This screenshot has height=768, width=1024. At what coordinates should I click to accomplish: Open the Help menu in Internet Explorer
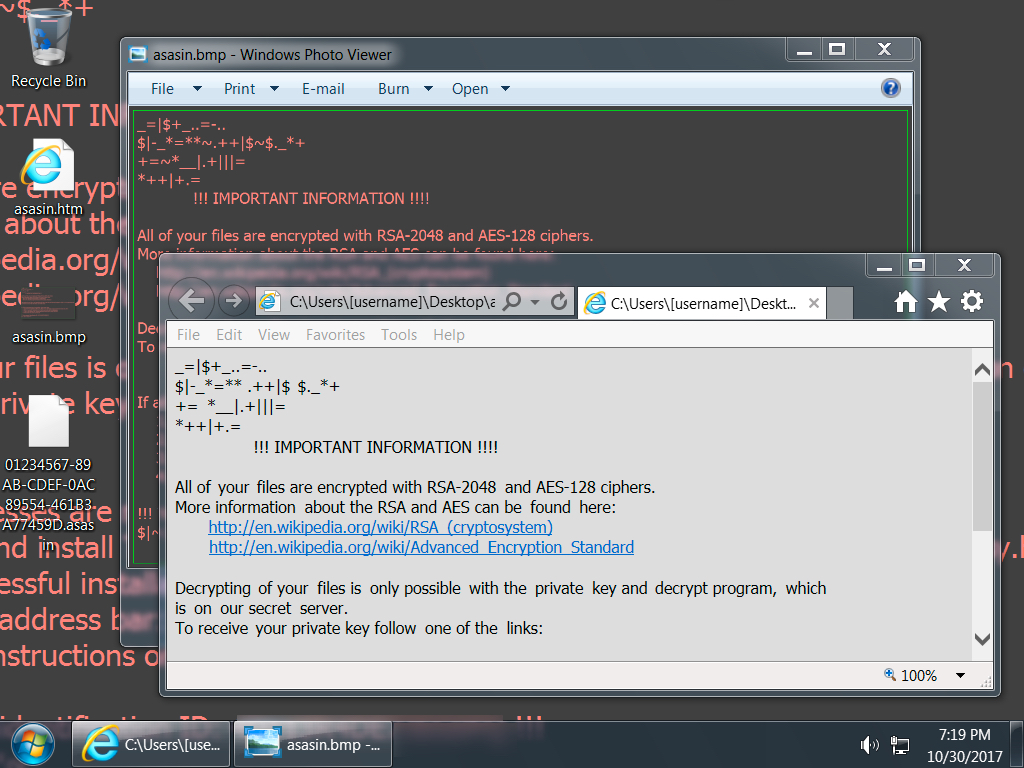[449, 335]
